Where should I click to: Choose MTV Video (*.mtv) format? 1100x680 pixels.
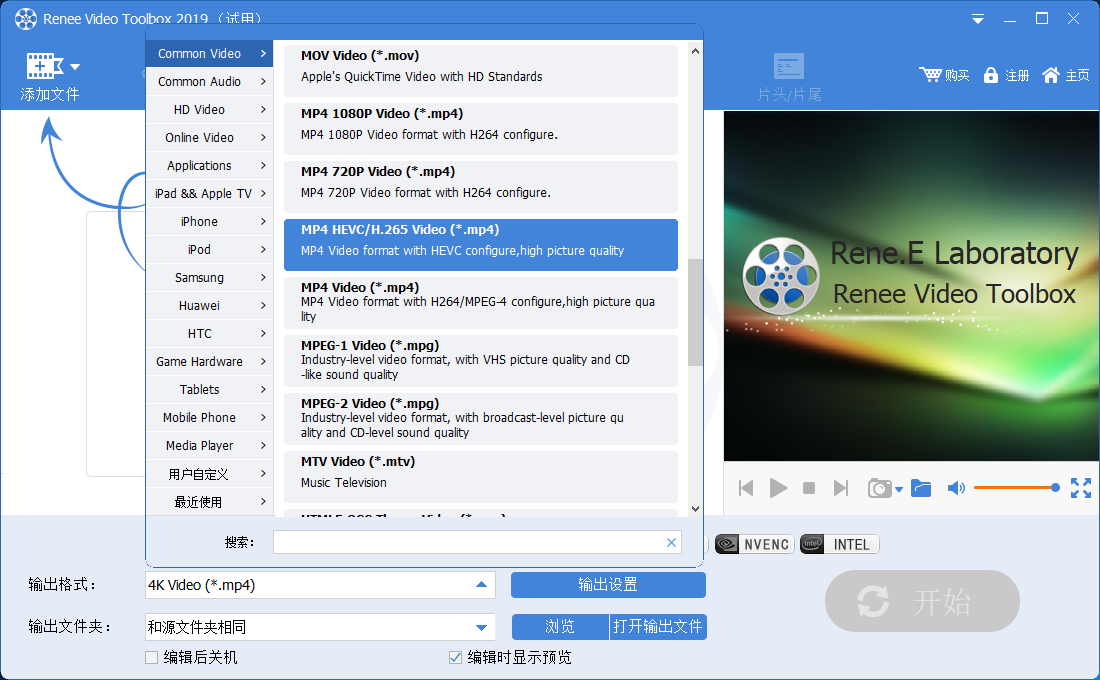(481, 476)
